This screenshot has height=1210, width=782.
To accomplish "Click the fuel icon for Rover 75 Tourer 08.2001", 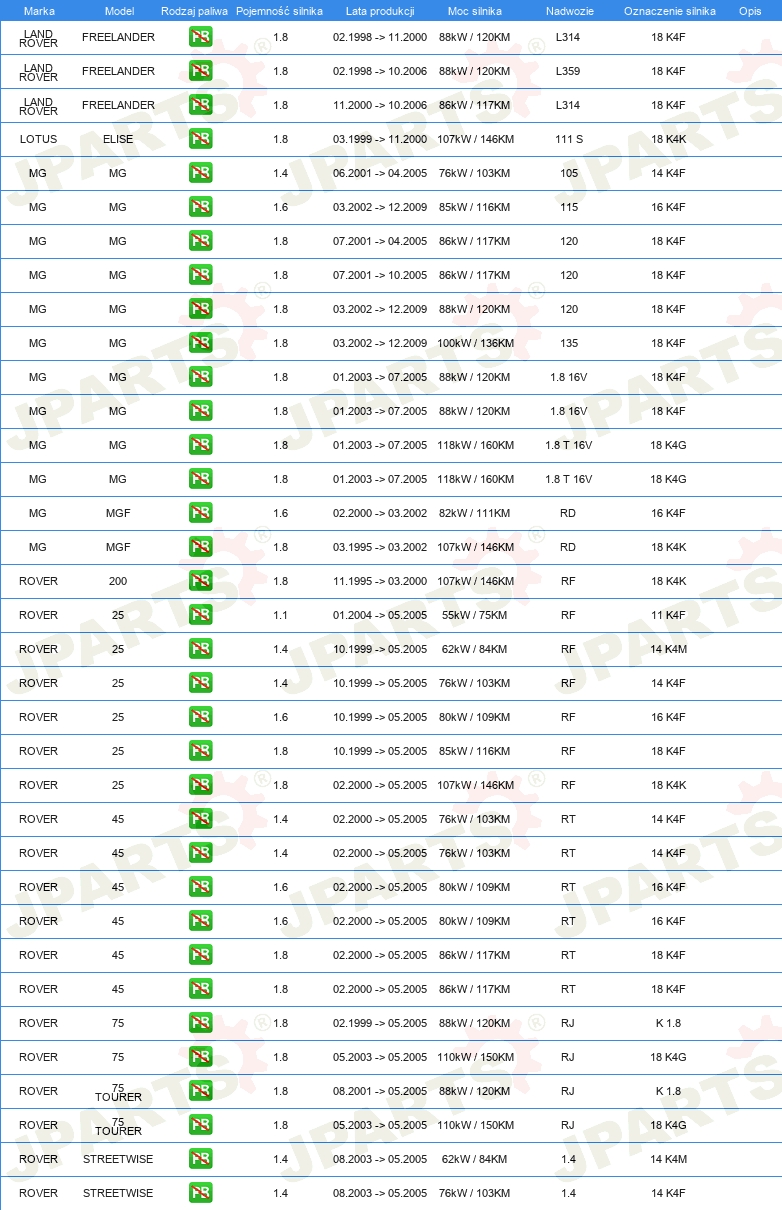I will pyautogui.click(x=200, y=1091).
